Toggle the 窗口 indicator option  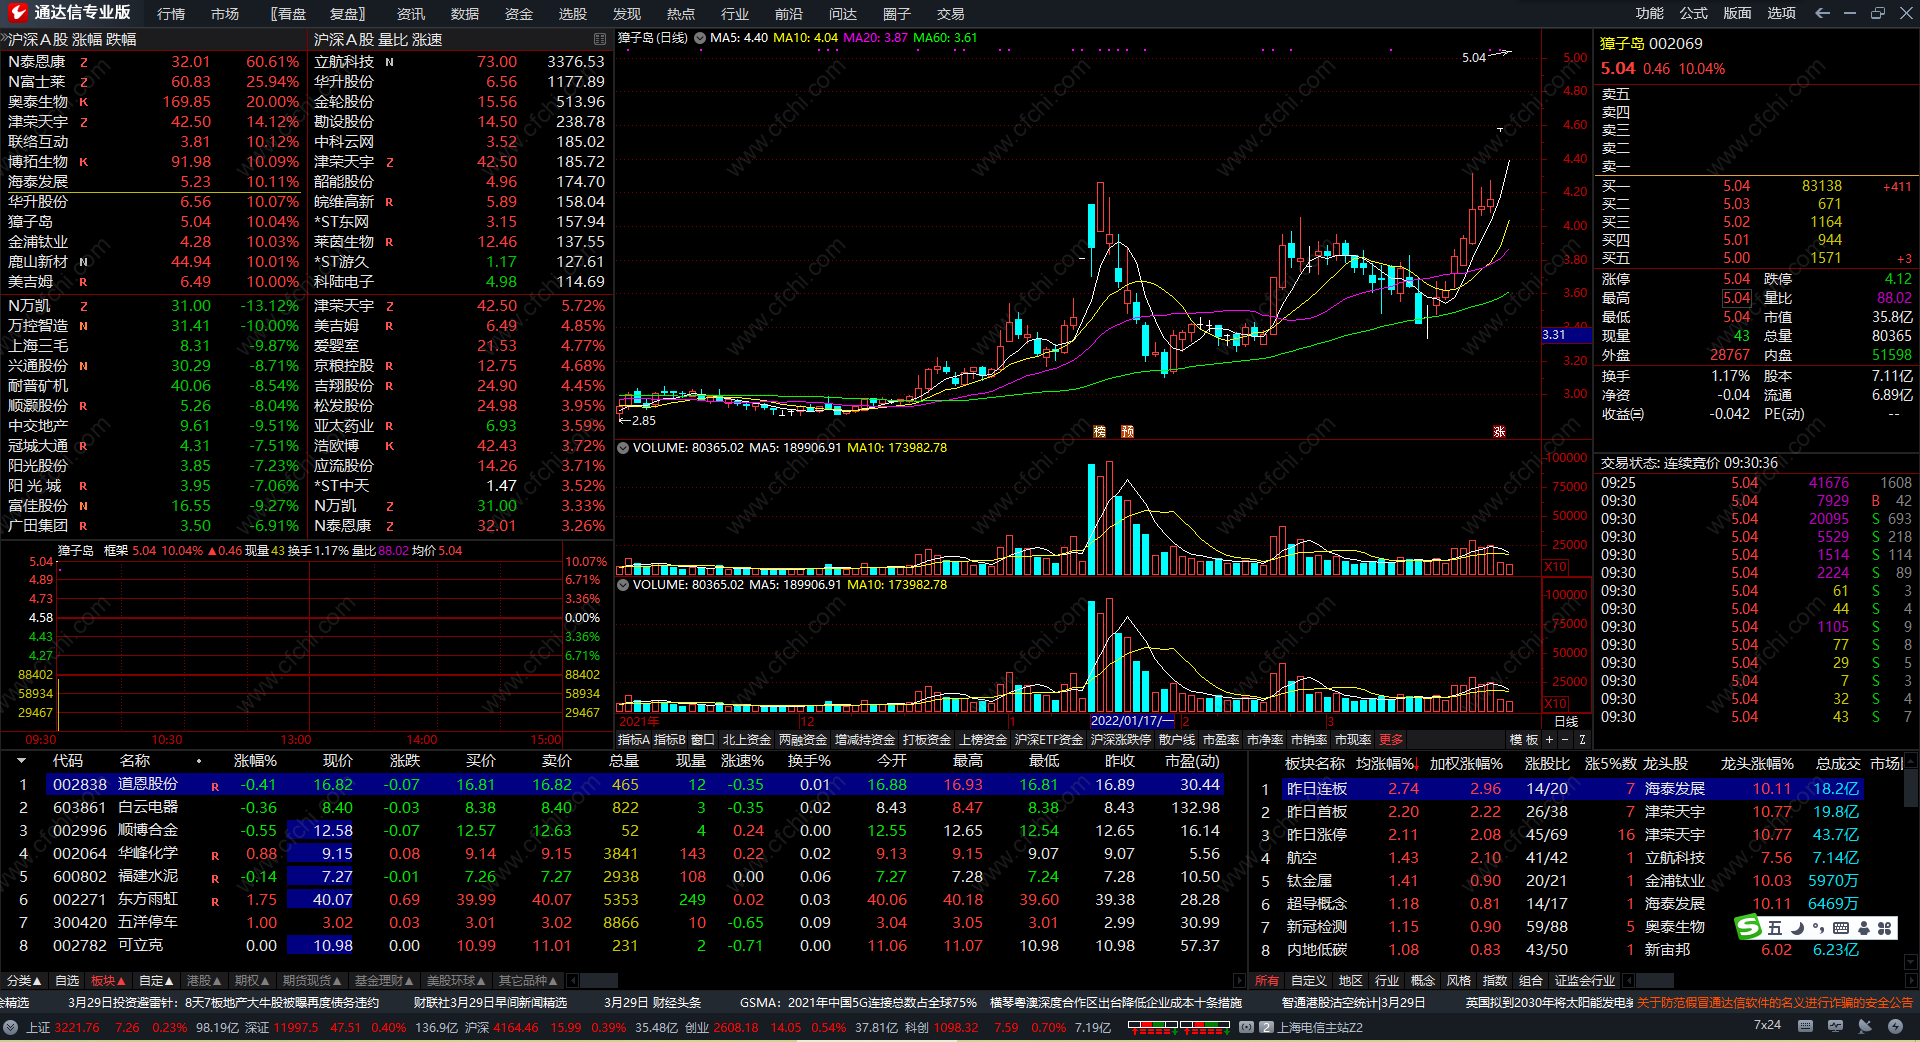(703, 740)
